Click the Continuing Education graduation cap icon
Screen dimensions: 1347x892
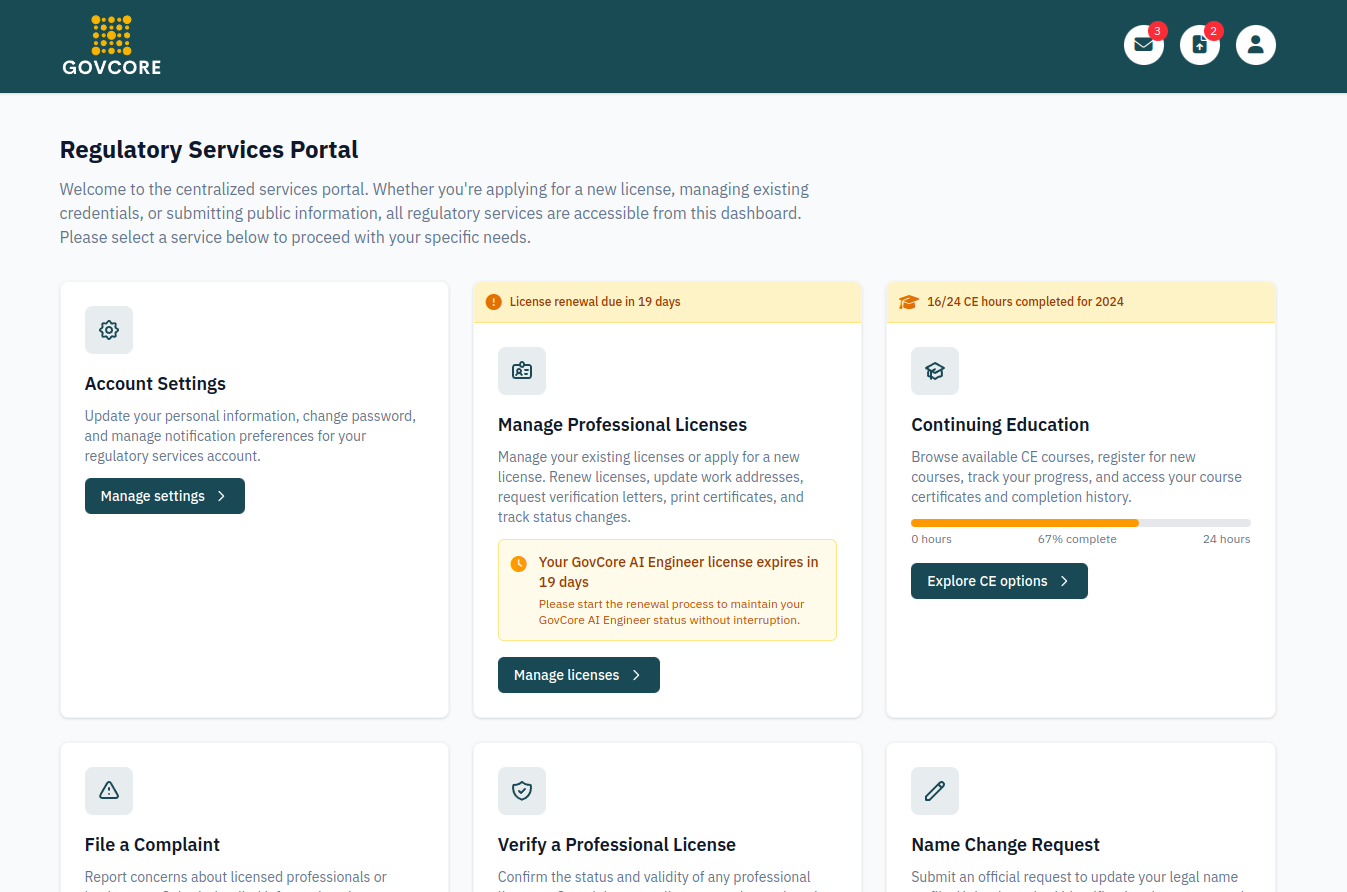[x=935, y=371]
